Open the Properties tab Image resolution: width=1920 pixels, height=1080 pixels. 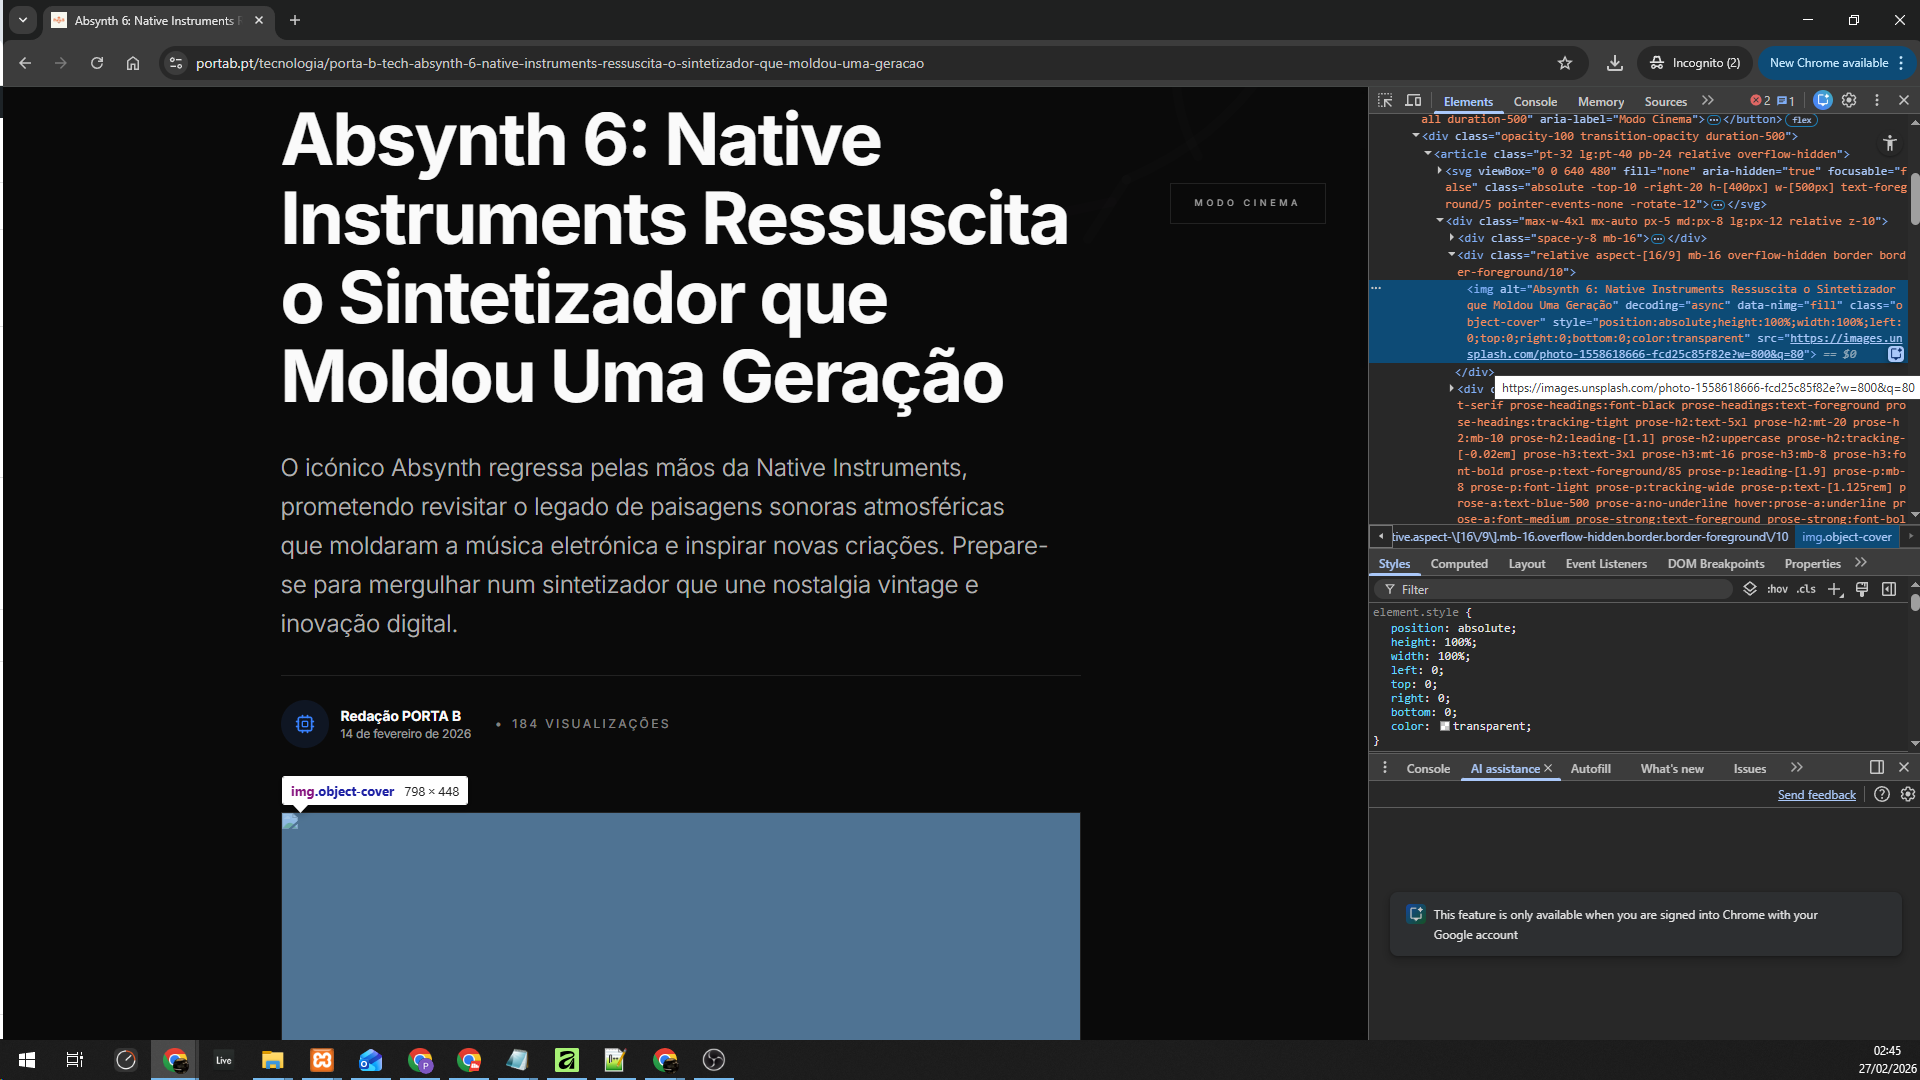click(x=1812, y=564)
